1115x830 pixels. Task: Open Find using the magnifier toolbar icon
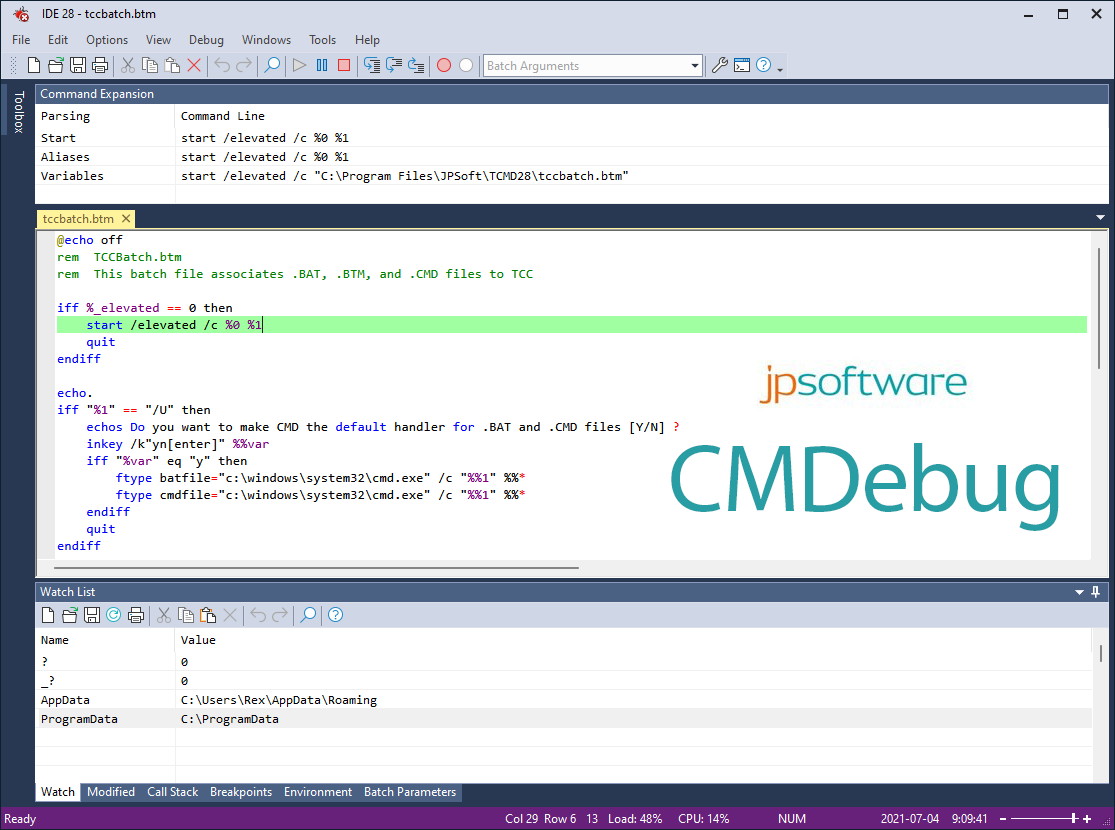pos(271,64)
